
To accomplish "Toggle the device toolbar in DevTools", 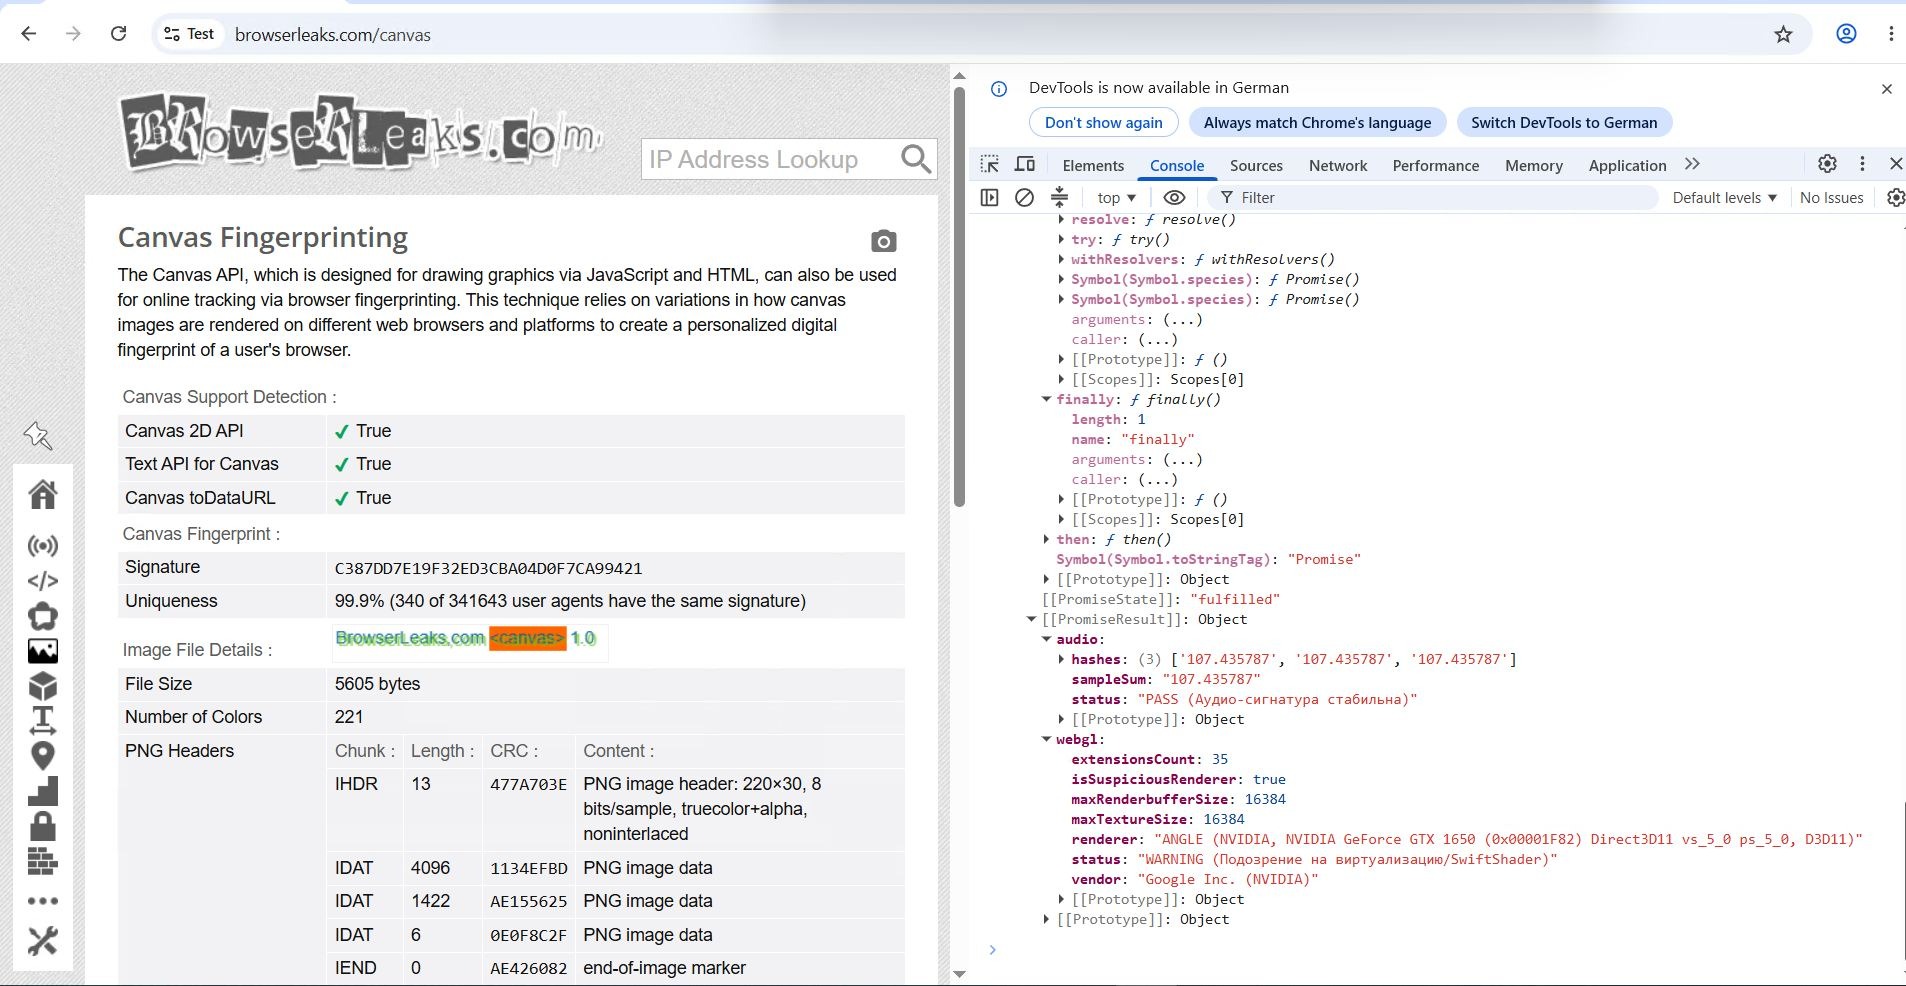I will (1025, 164).
